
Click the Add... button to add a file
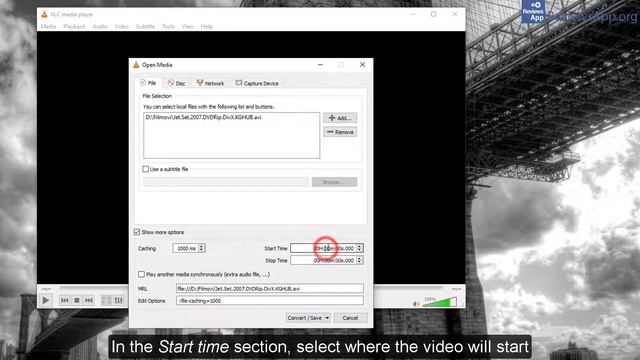(340, 118)
